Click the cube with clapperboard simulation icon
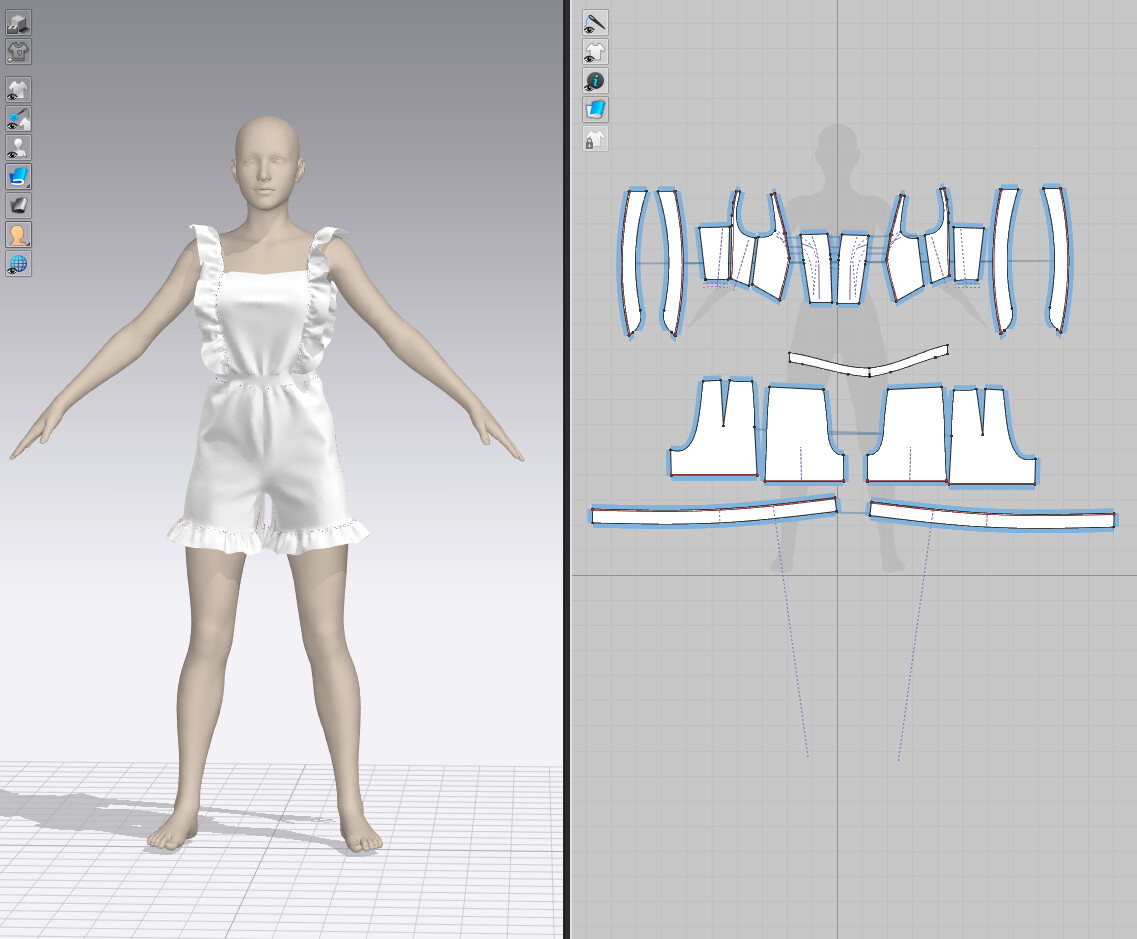Image resolution: width=1137 pixels, height=939 pixels. (x=18, y=22)
